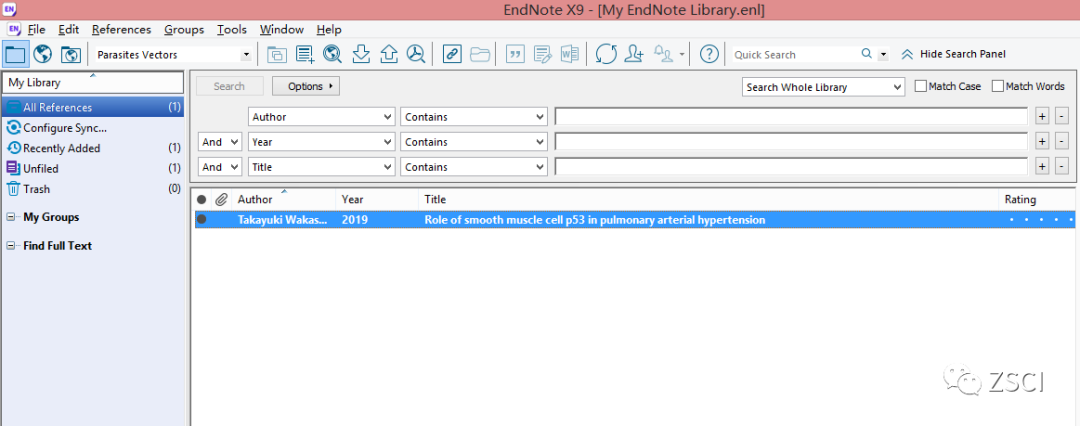Add search row with plus in Title row
Screen dimensions: 1080x426
pyautogui.click(x=1043, y=167)
